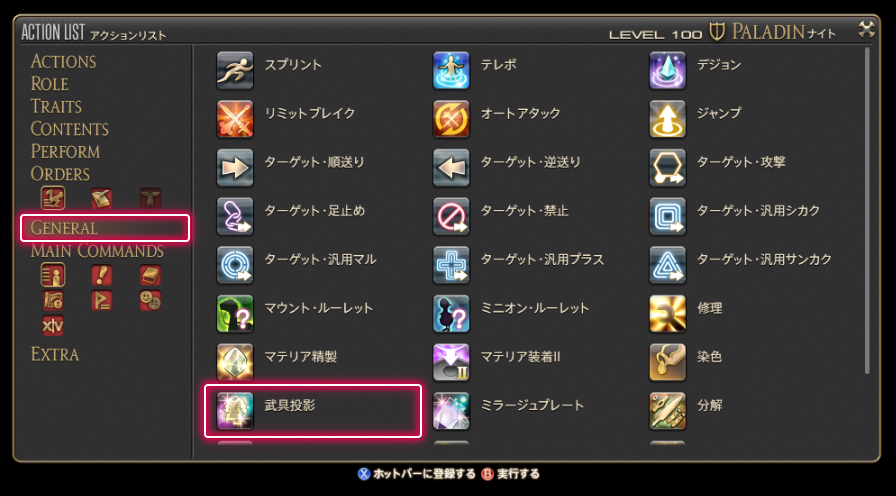Select the highlighted 武具投影 glamour action
Viewport: 896px width, 496px height.
[313, 411]
